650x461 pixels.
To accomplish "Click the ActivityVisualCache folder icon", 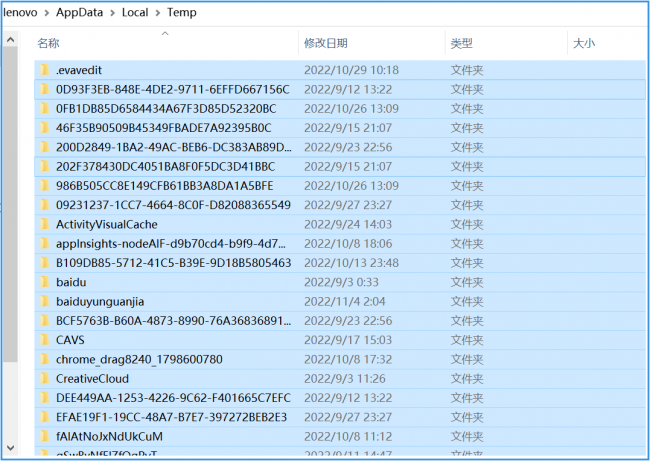I will click(45, 224).
